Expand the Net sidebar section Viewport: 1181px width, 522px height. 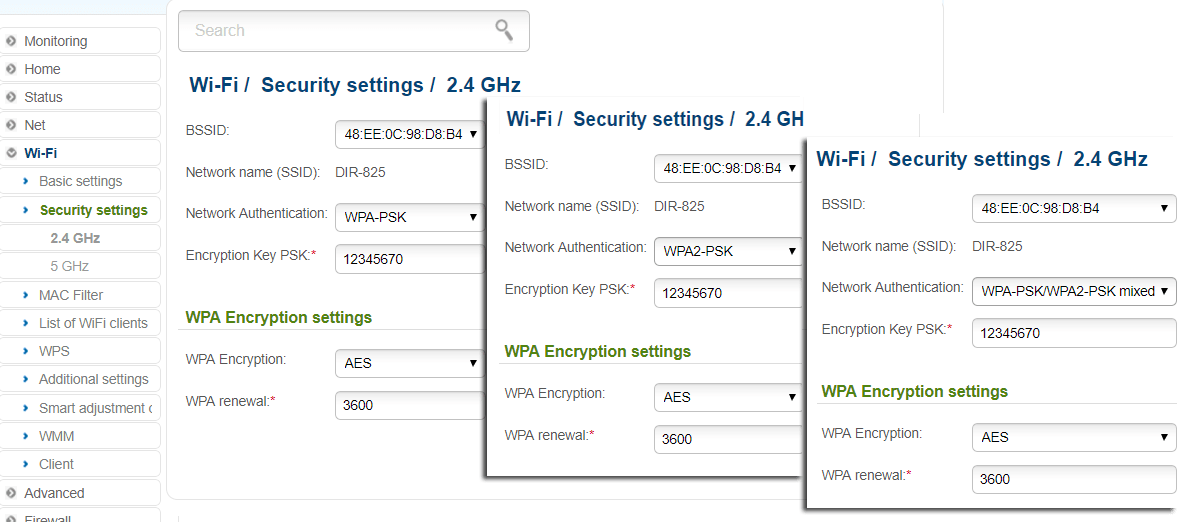click(x=35, y=125)
